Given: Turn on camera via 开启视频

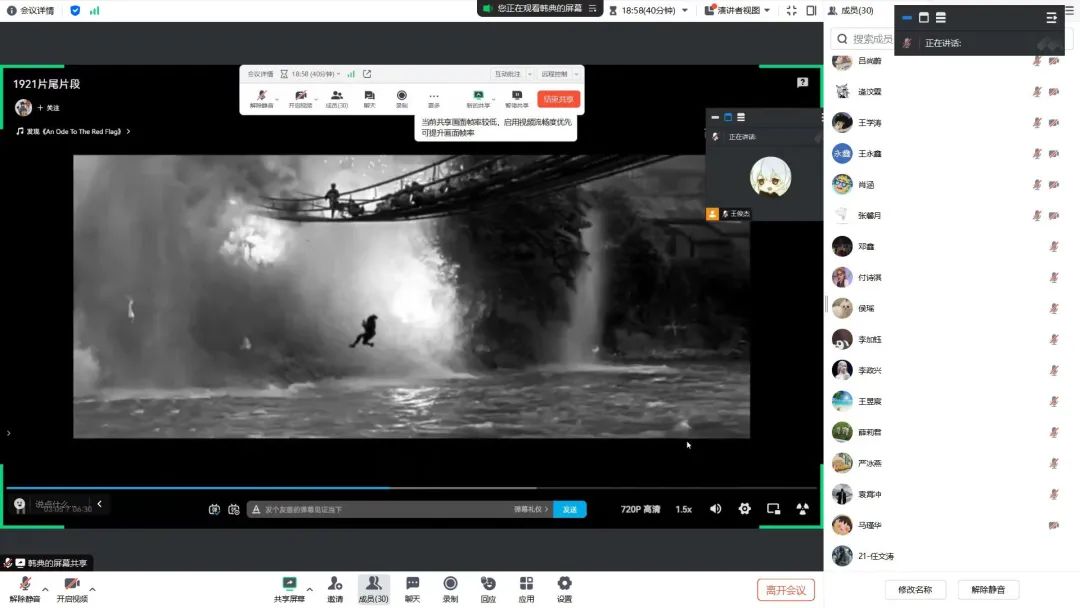Looking at the screenshot, I should pyautogui.click(x=71, y=584).
